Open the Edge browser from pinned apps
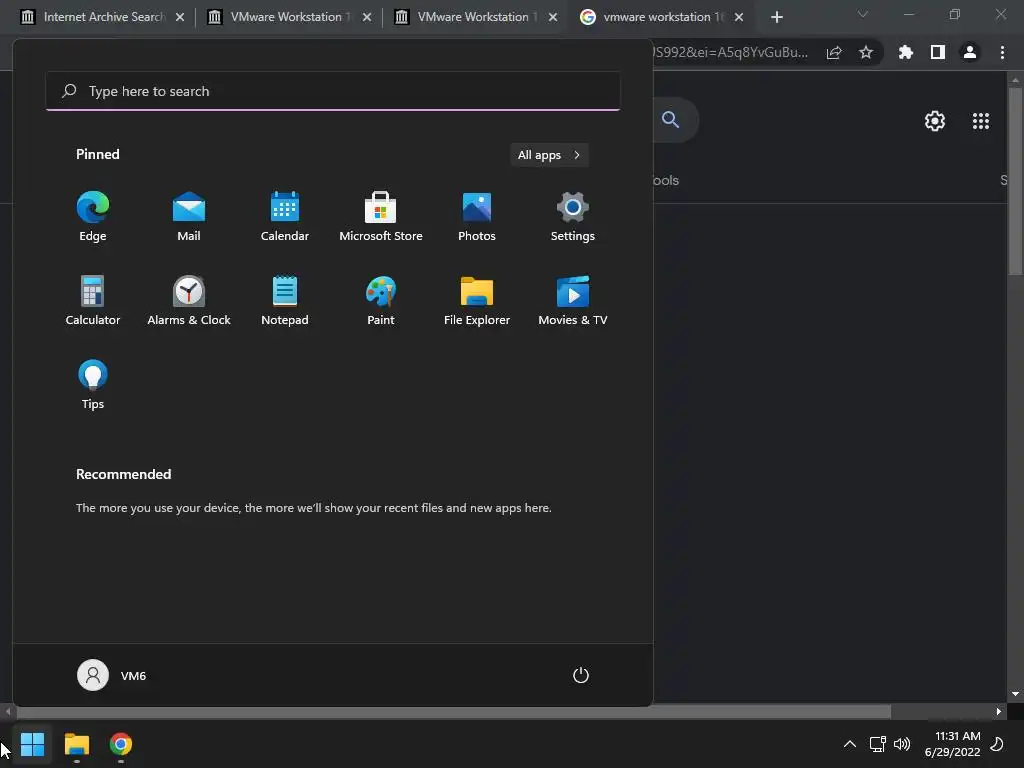The image size is (1024, 768). 93,217
